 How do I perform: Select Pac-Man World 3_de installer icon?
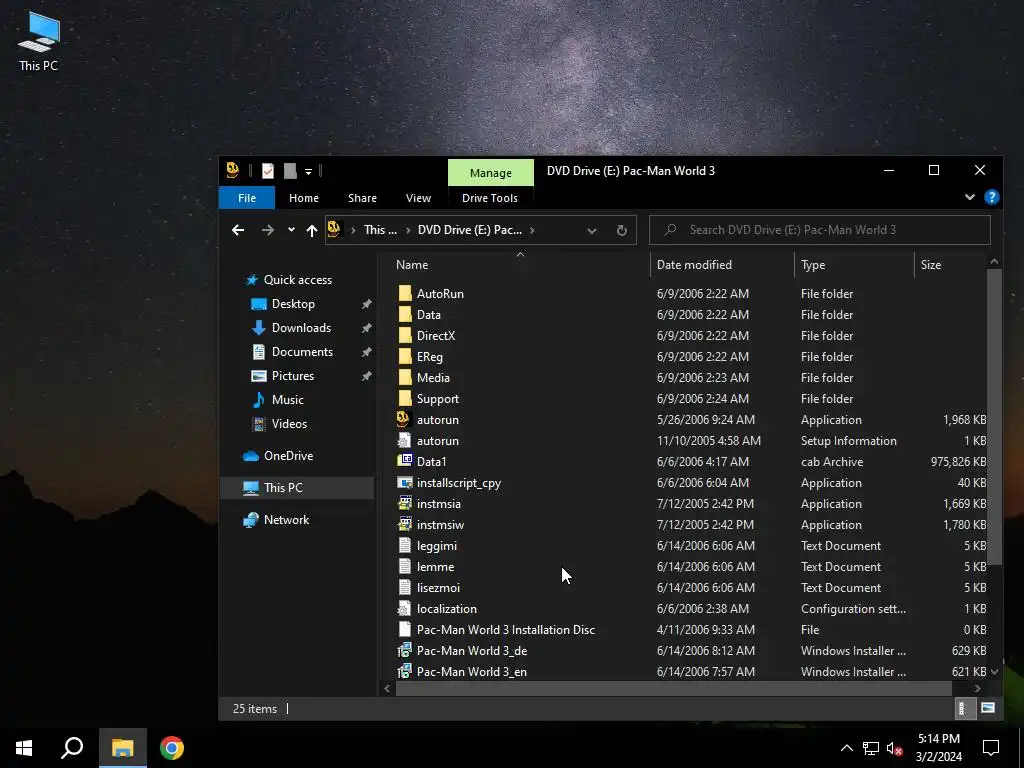(x=405, y=650)
